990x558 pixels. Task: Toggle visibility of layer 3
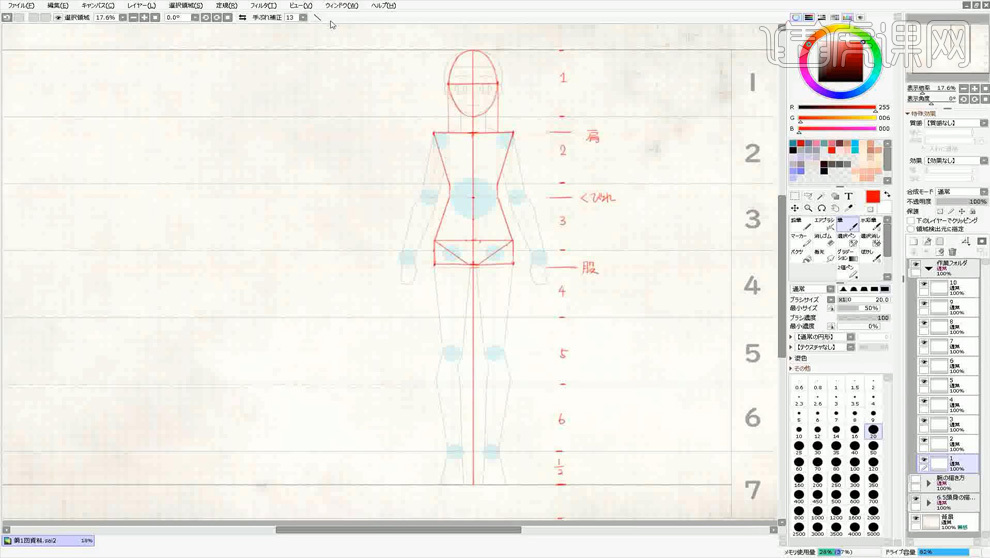pos(924,421)
